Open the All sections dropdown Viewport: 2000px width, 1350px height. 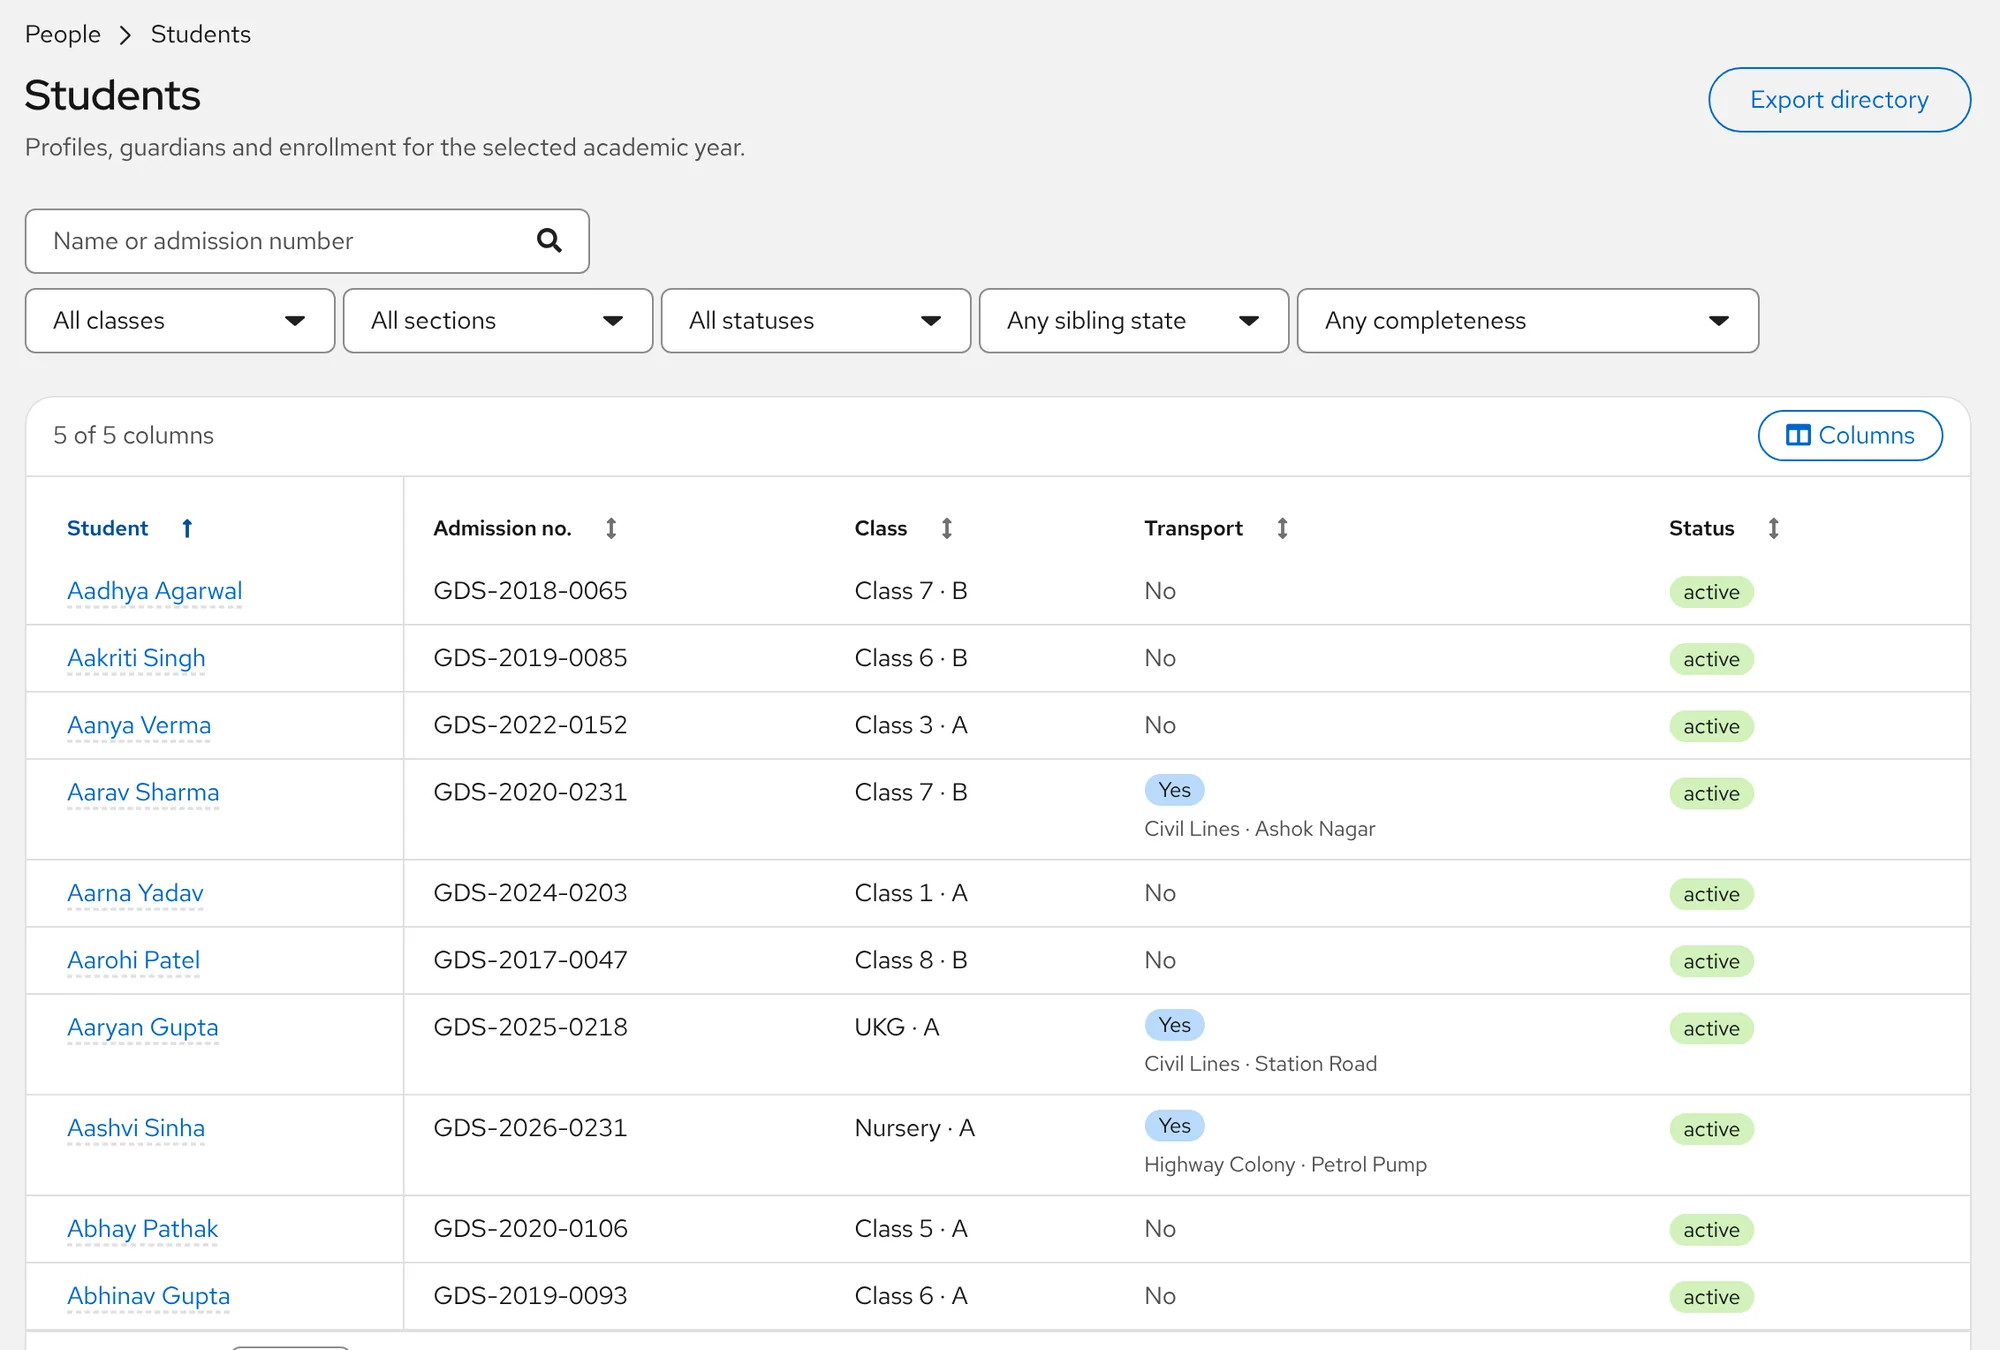pos(498,321)
